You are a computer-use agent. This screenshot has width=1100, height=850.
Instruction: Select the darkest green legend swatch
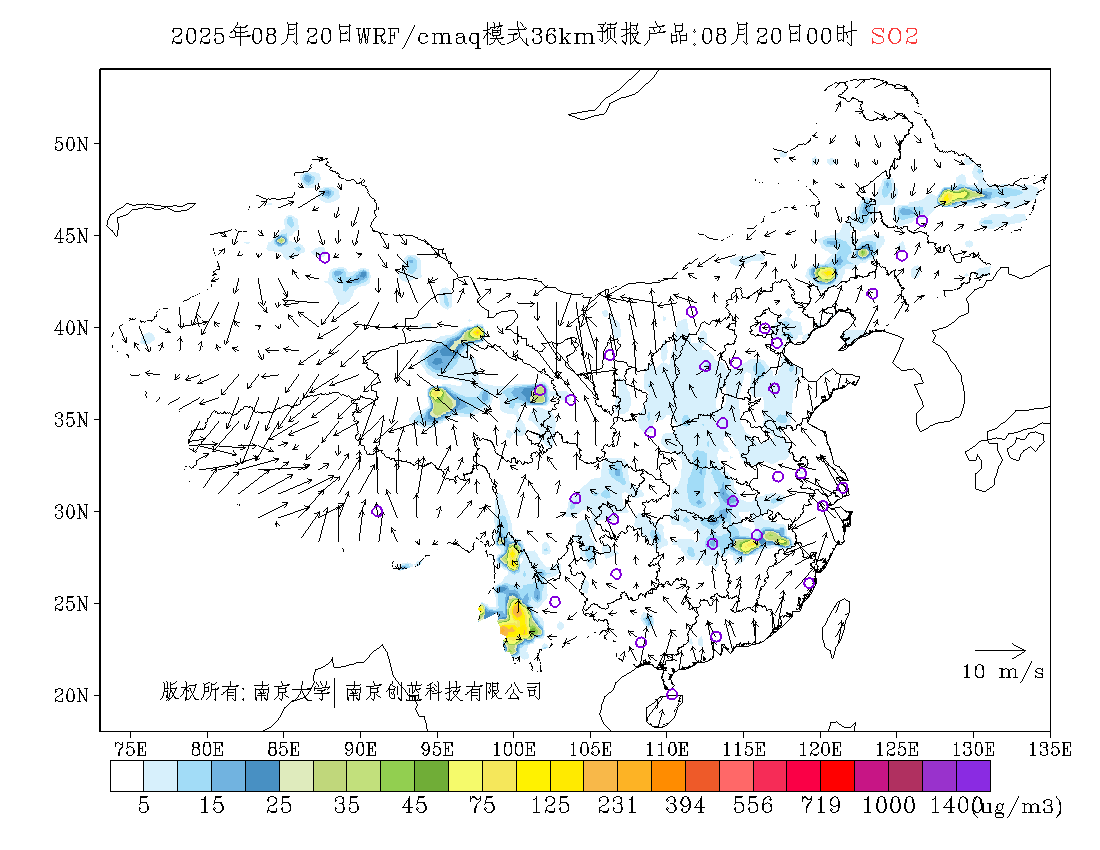tap(431, 776)
